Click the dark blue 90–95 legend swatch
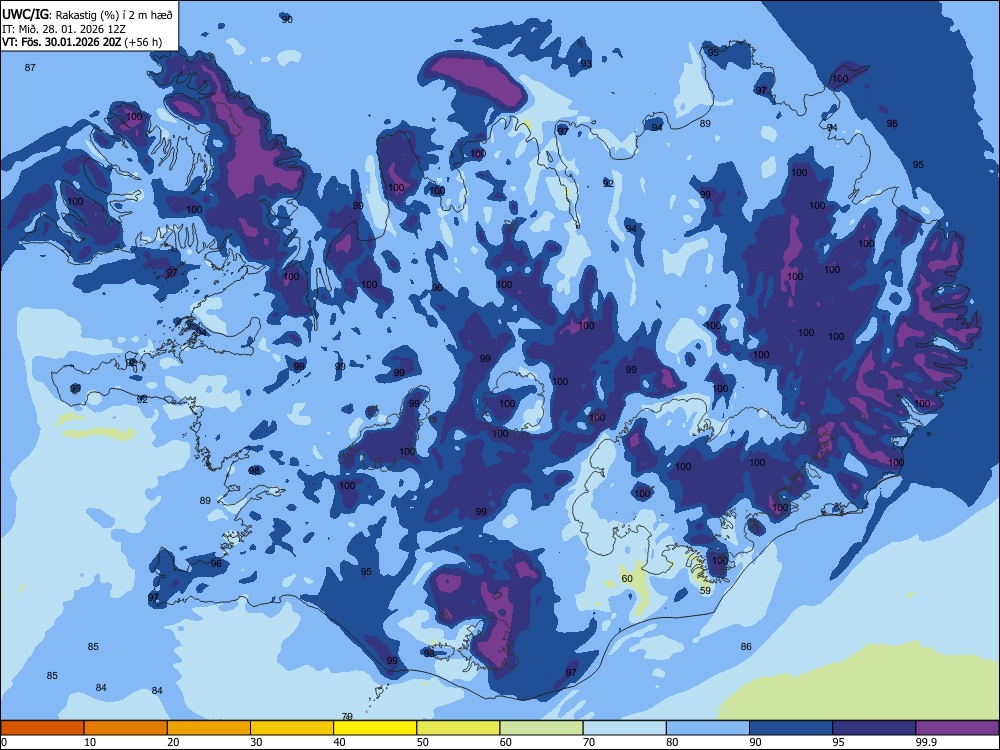 pyautogui.click(x=791, y=728)
